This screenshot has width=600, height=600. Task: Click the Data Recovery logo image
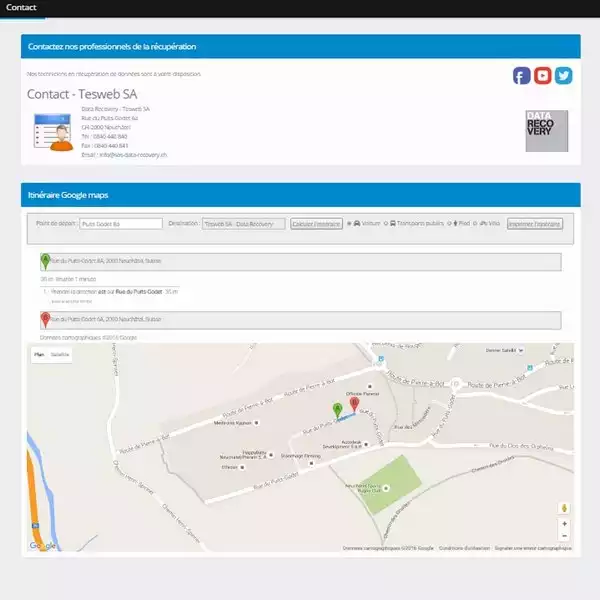[547, 131]
